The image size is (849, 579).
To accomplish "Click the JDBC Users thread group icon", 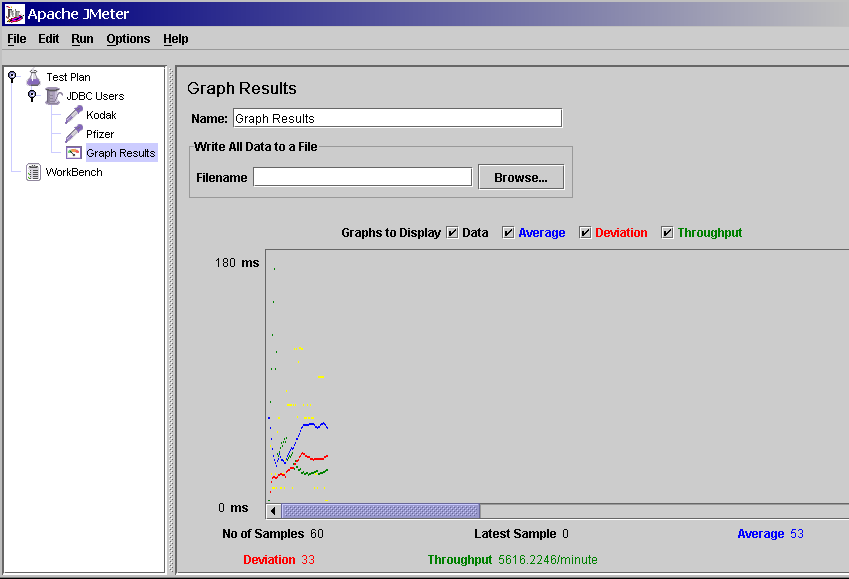I will (x=53, y=96).
